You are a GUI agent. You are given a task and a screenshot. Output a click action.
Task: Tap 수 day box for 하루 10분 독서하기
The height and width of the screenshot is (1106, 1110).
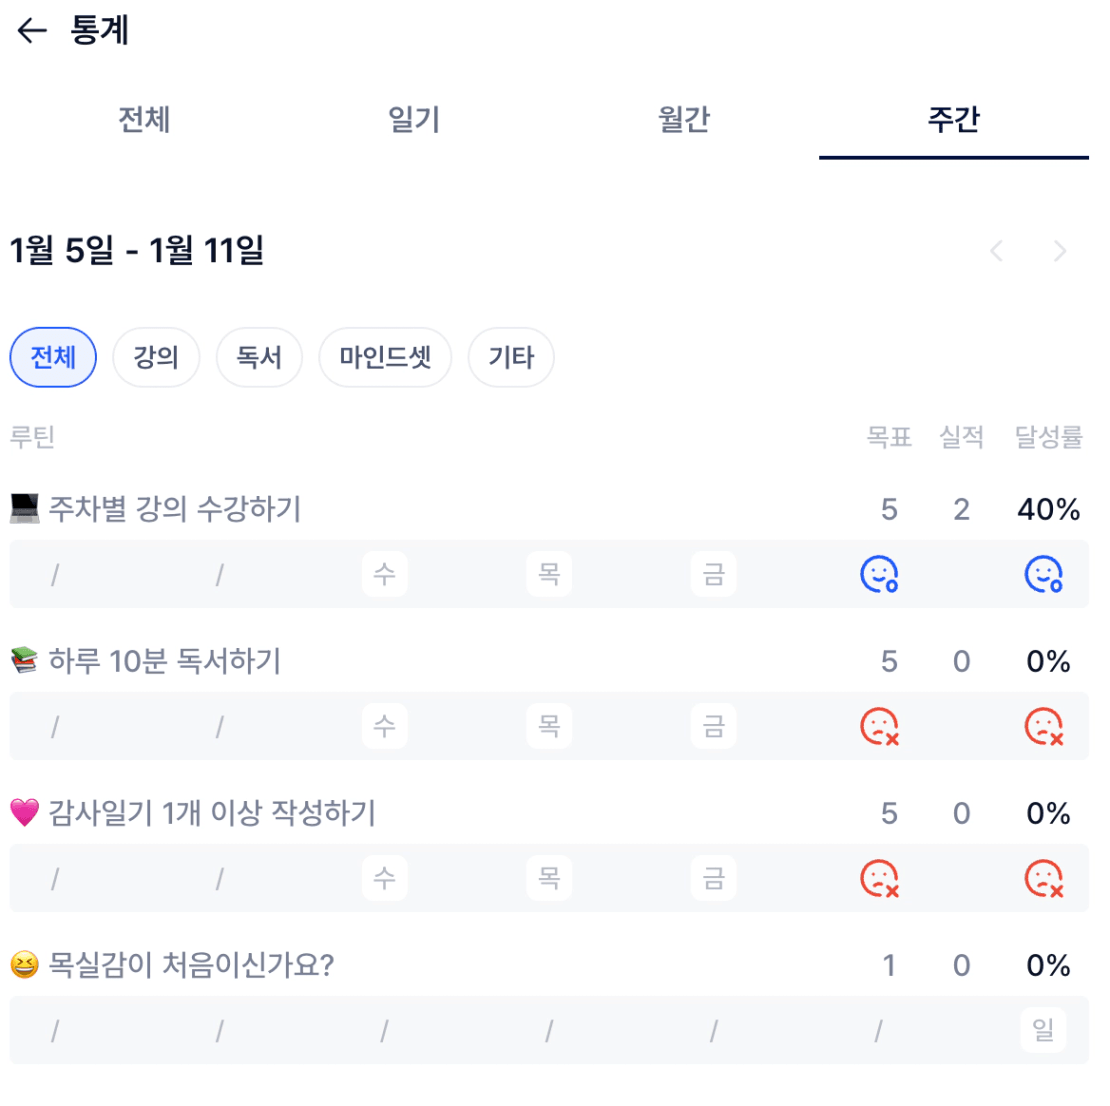pyautogui.click(x=385, y=726)
